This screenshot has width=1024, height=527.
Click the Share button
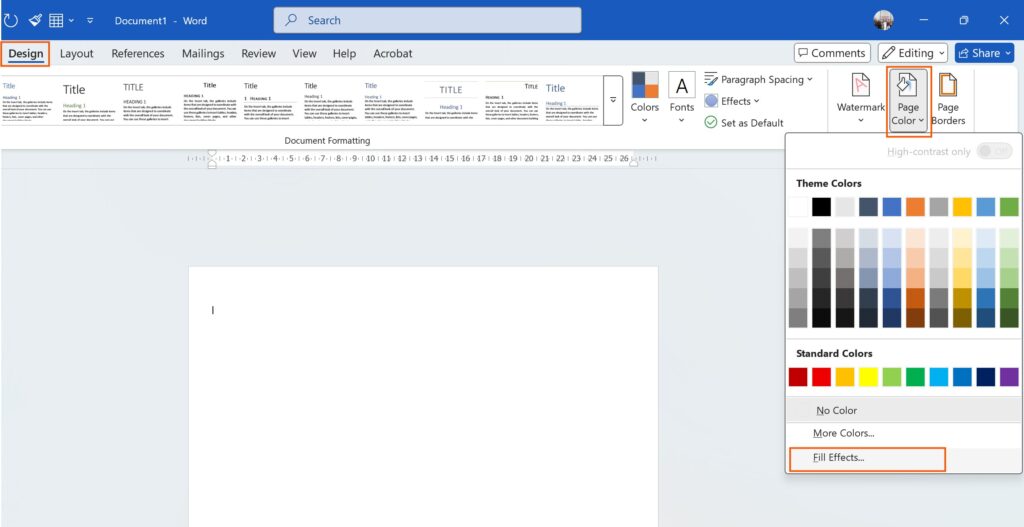984,53
